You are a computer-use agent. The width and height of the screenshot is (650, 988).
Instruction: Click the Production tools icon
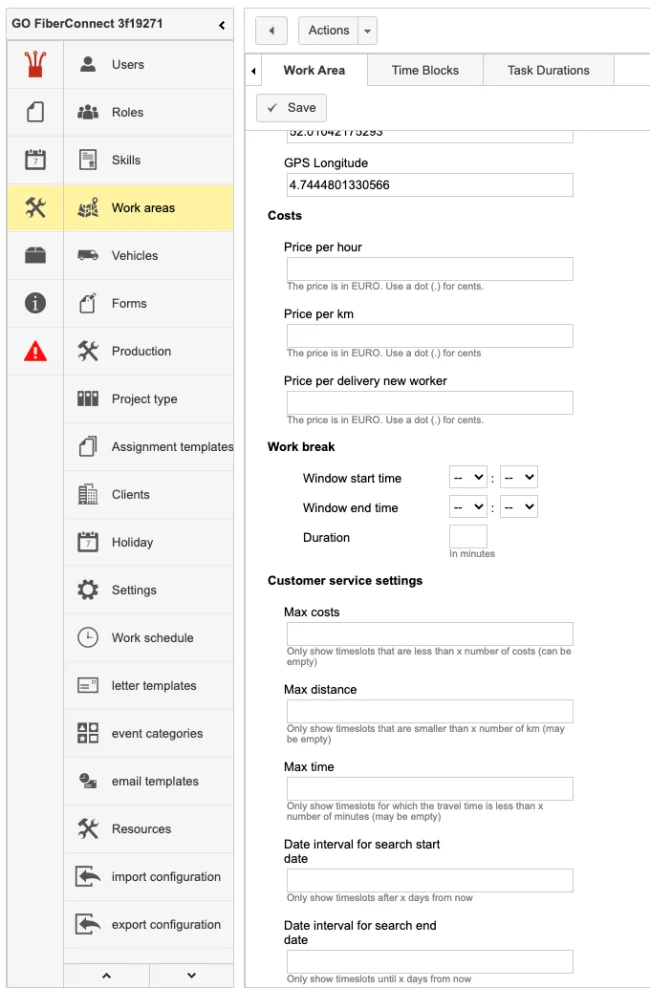tap(88, 351)
